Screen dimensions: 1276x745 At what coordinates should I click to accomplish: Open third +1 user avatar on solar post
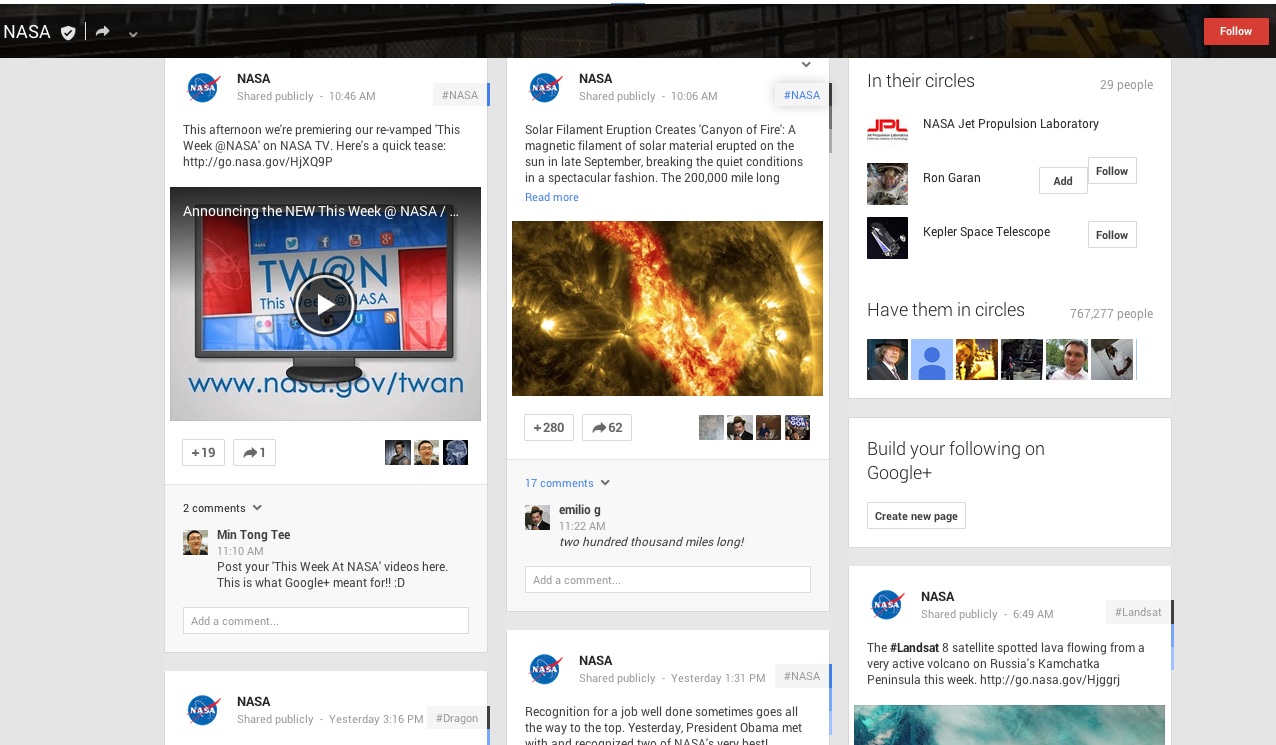768,428
